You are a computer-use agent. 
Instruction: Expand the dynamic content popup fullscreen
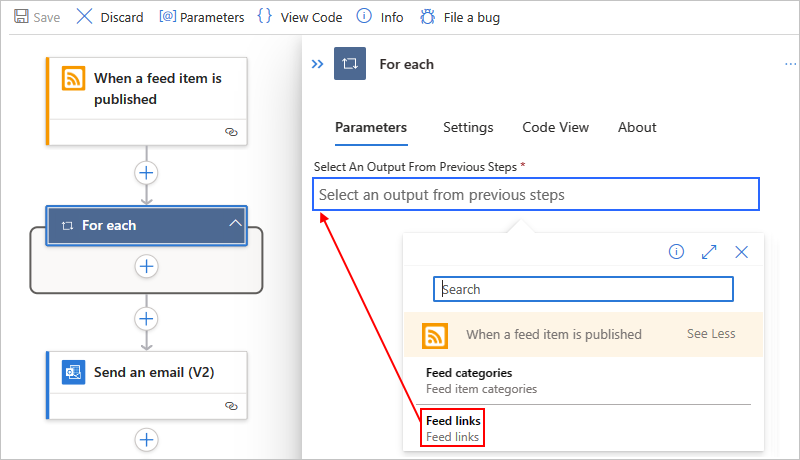[x=709, y=251]
